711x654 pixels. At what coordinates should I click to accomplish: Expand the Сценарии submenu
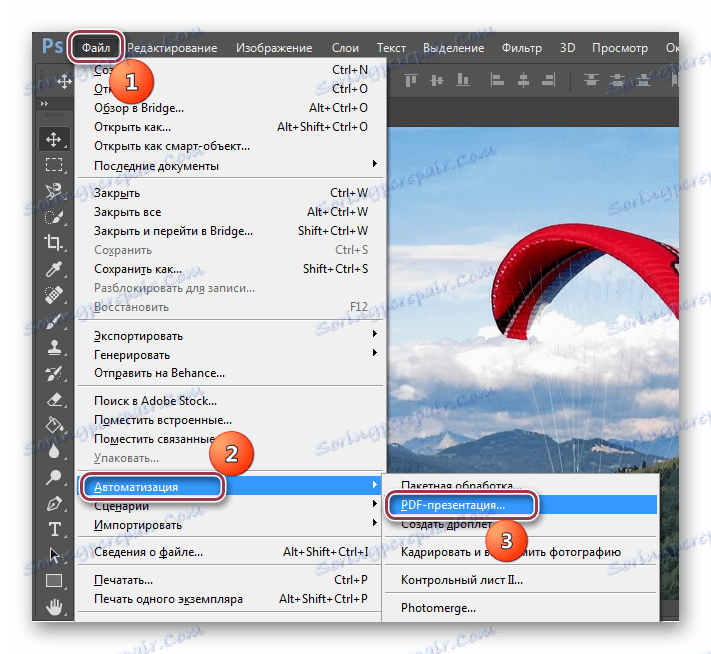pos(230,506)
